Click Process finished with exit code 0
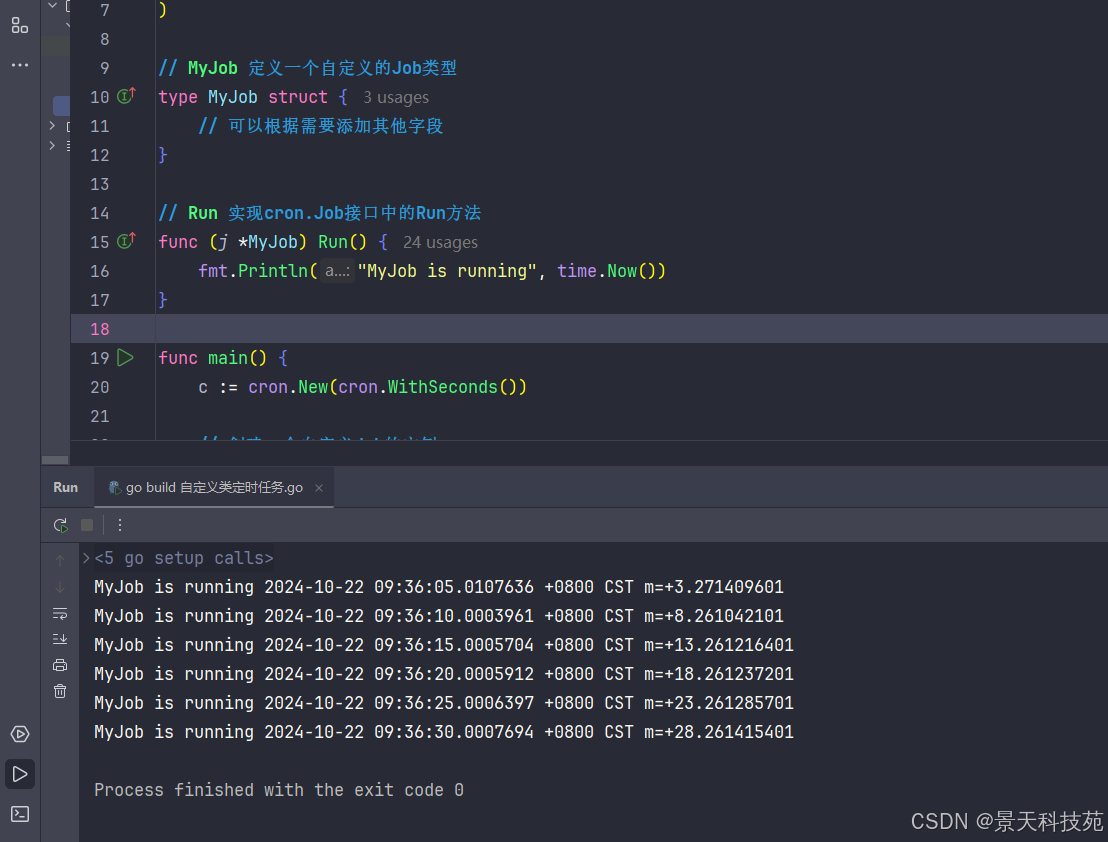 click(279, 790)
